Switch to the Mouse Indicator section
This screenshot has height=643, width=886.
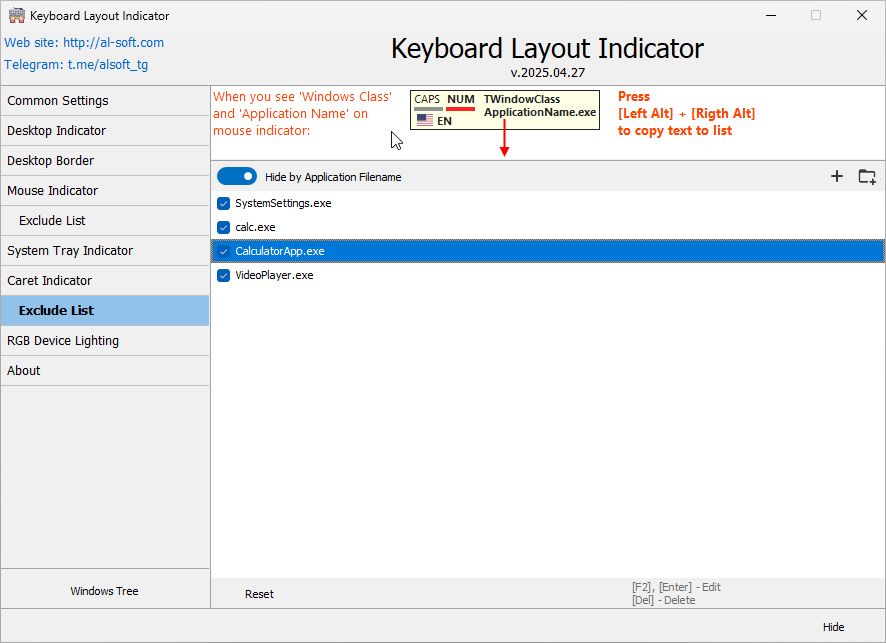pos(52,190)
